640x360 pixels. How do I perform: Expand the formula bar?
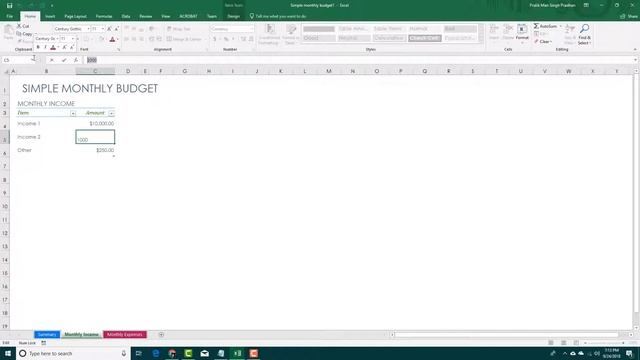pos(636,60)
